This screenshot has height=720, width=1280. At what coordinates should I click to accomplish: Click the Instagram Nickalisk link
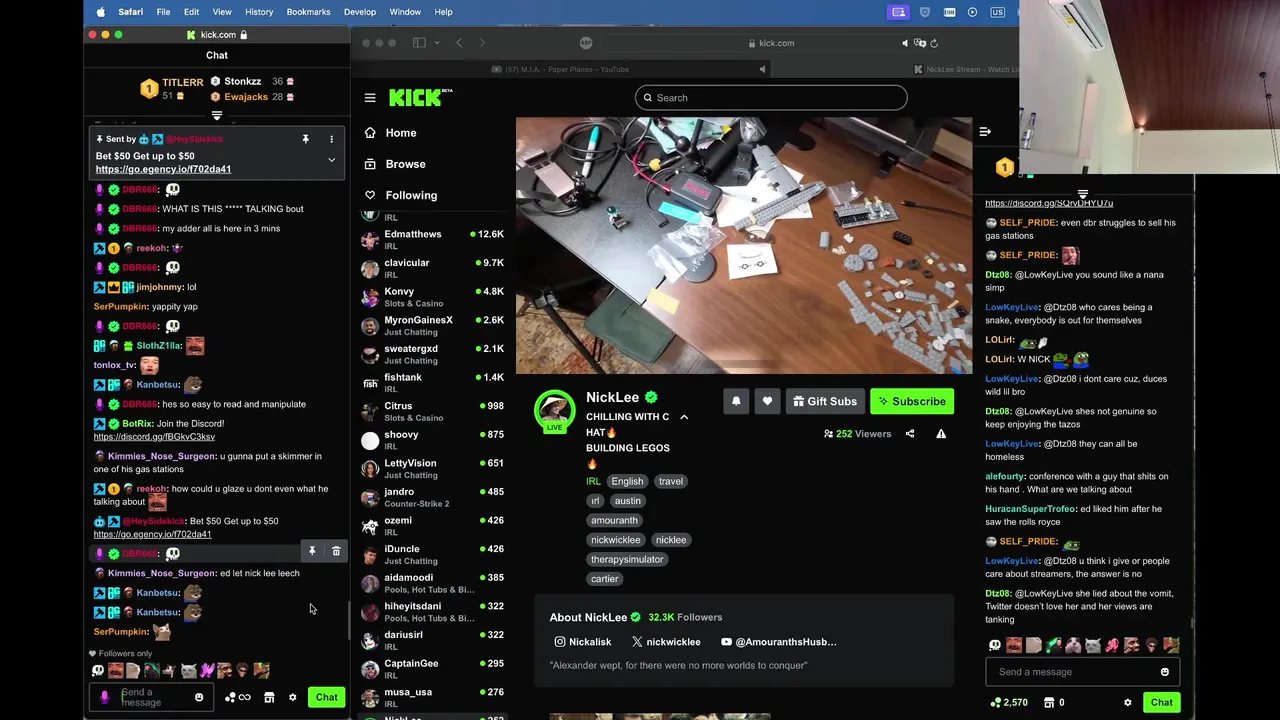[583, 642]
